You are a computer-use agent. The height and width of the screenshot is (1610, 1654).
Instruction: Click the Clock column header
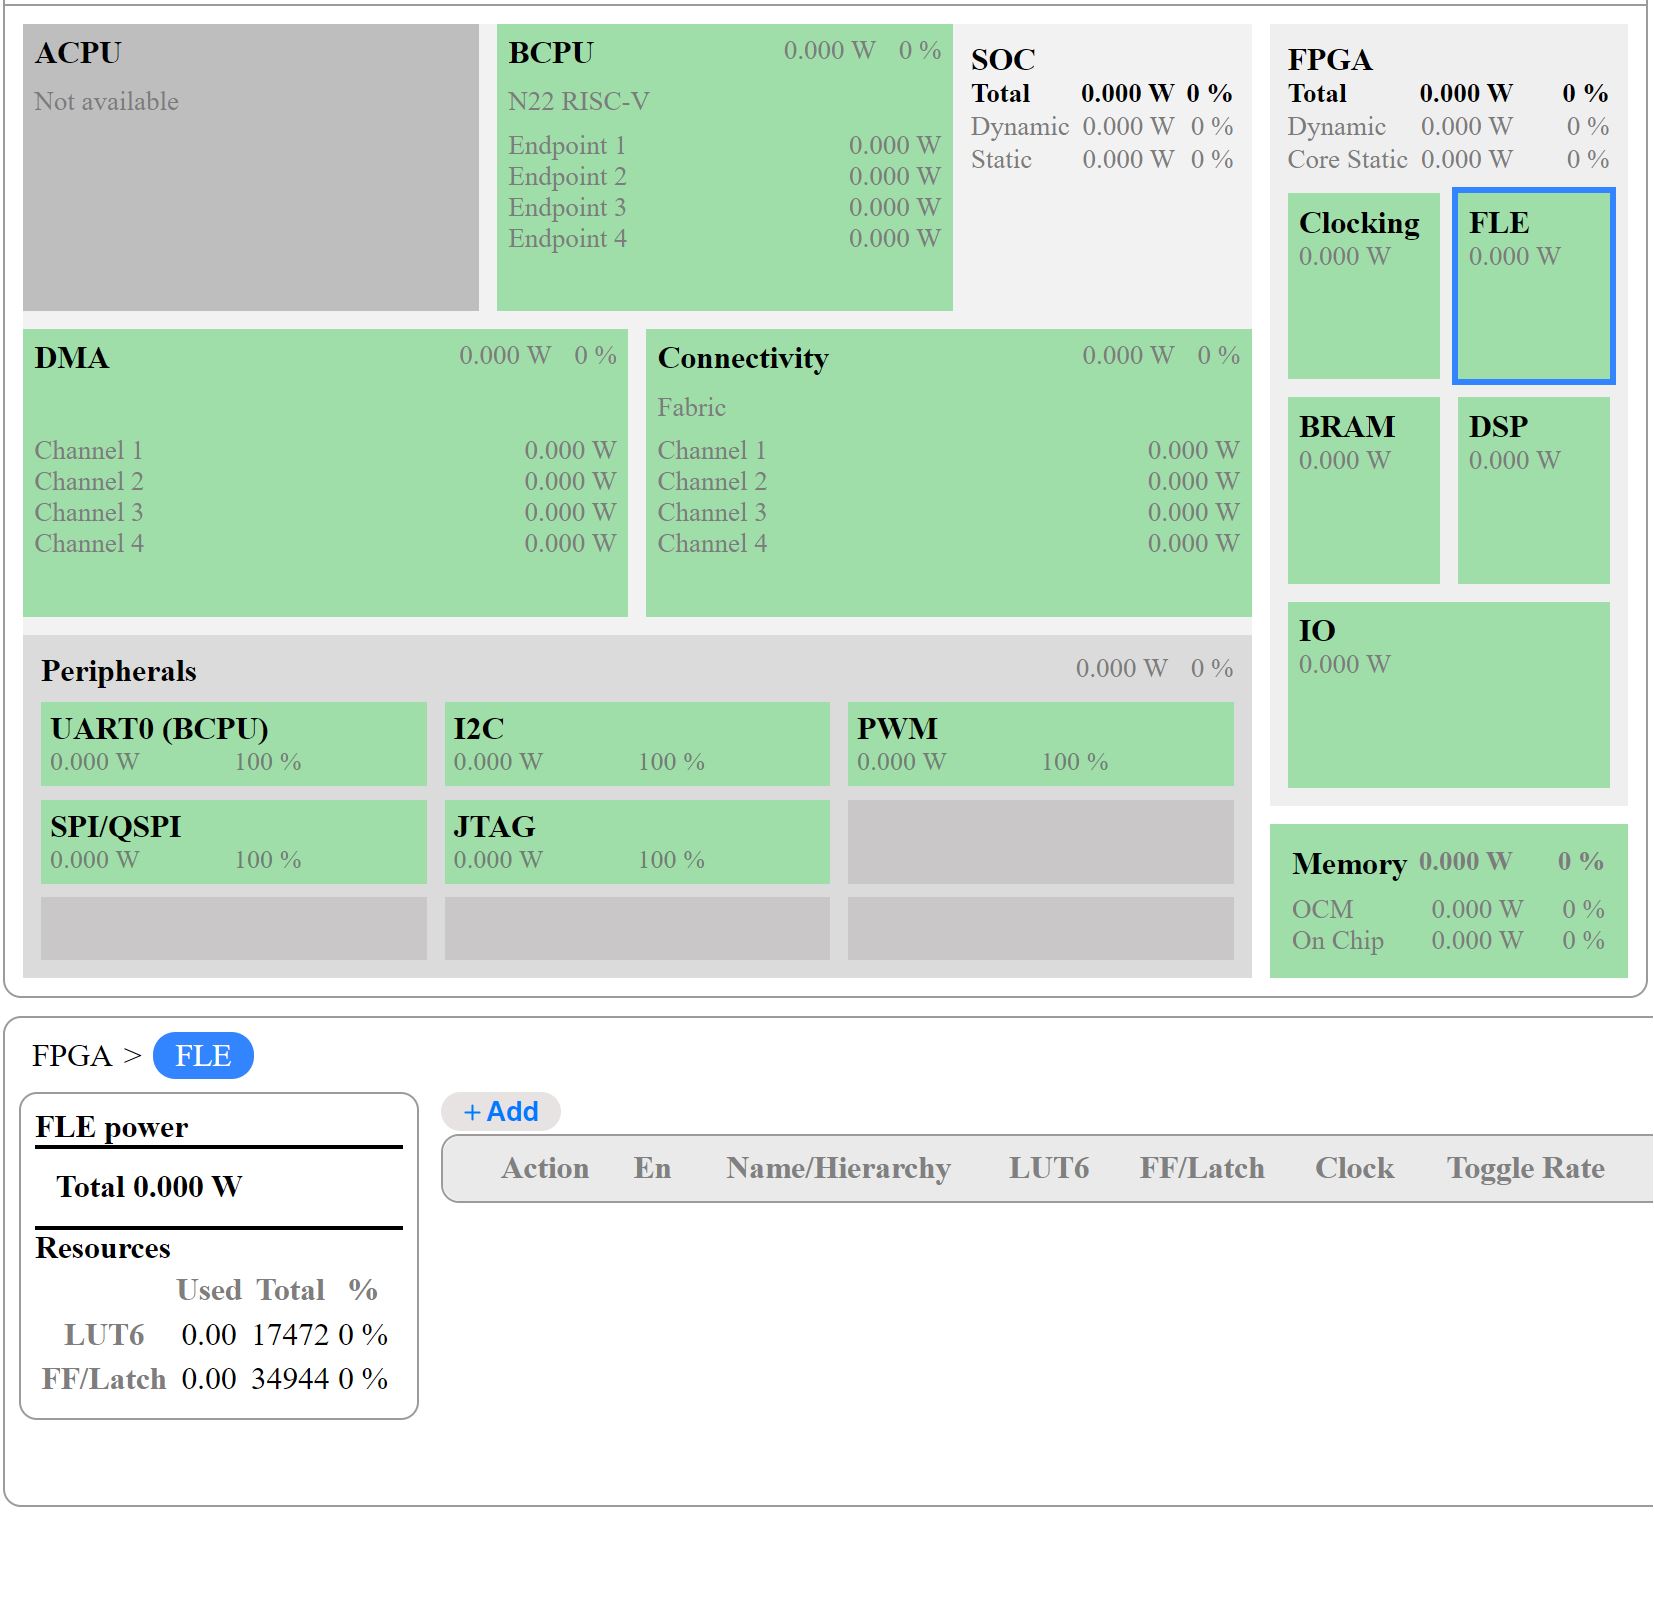click(1354, 1168)
